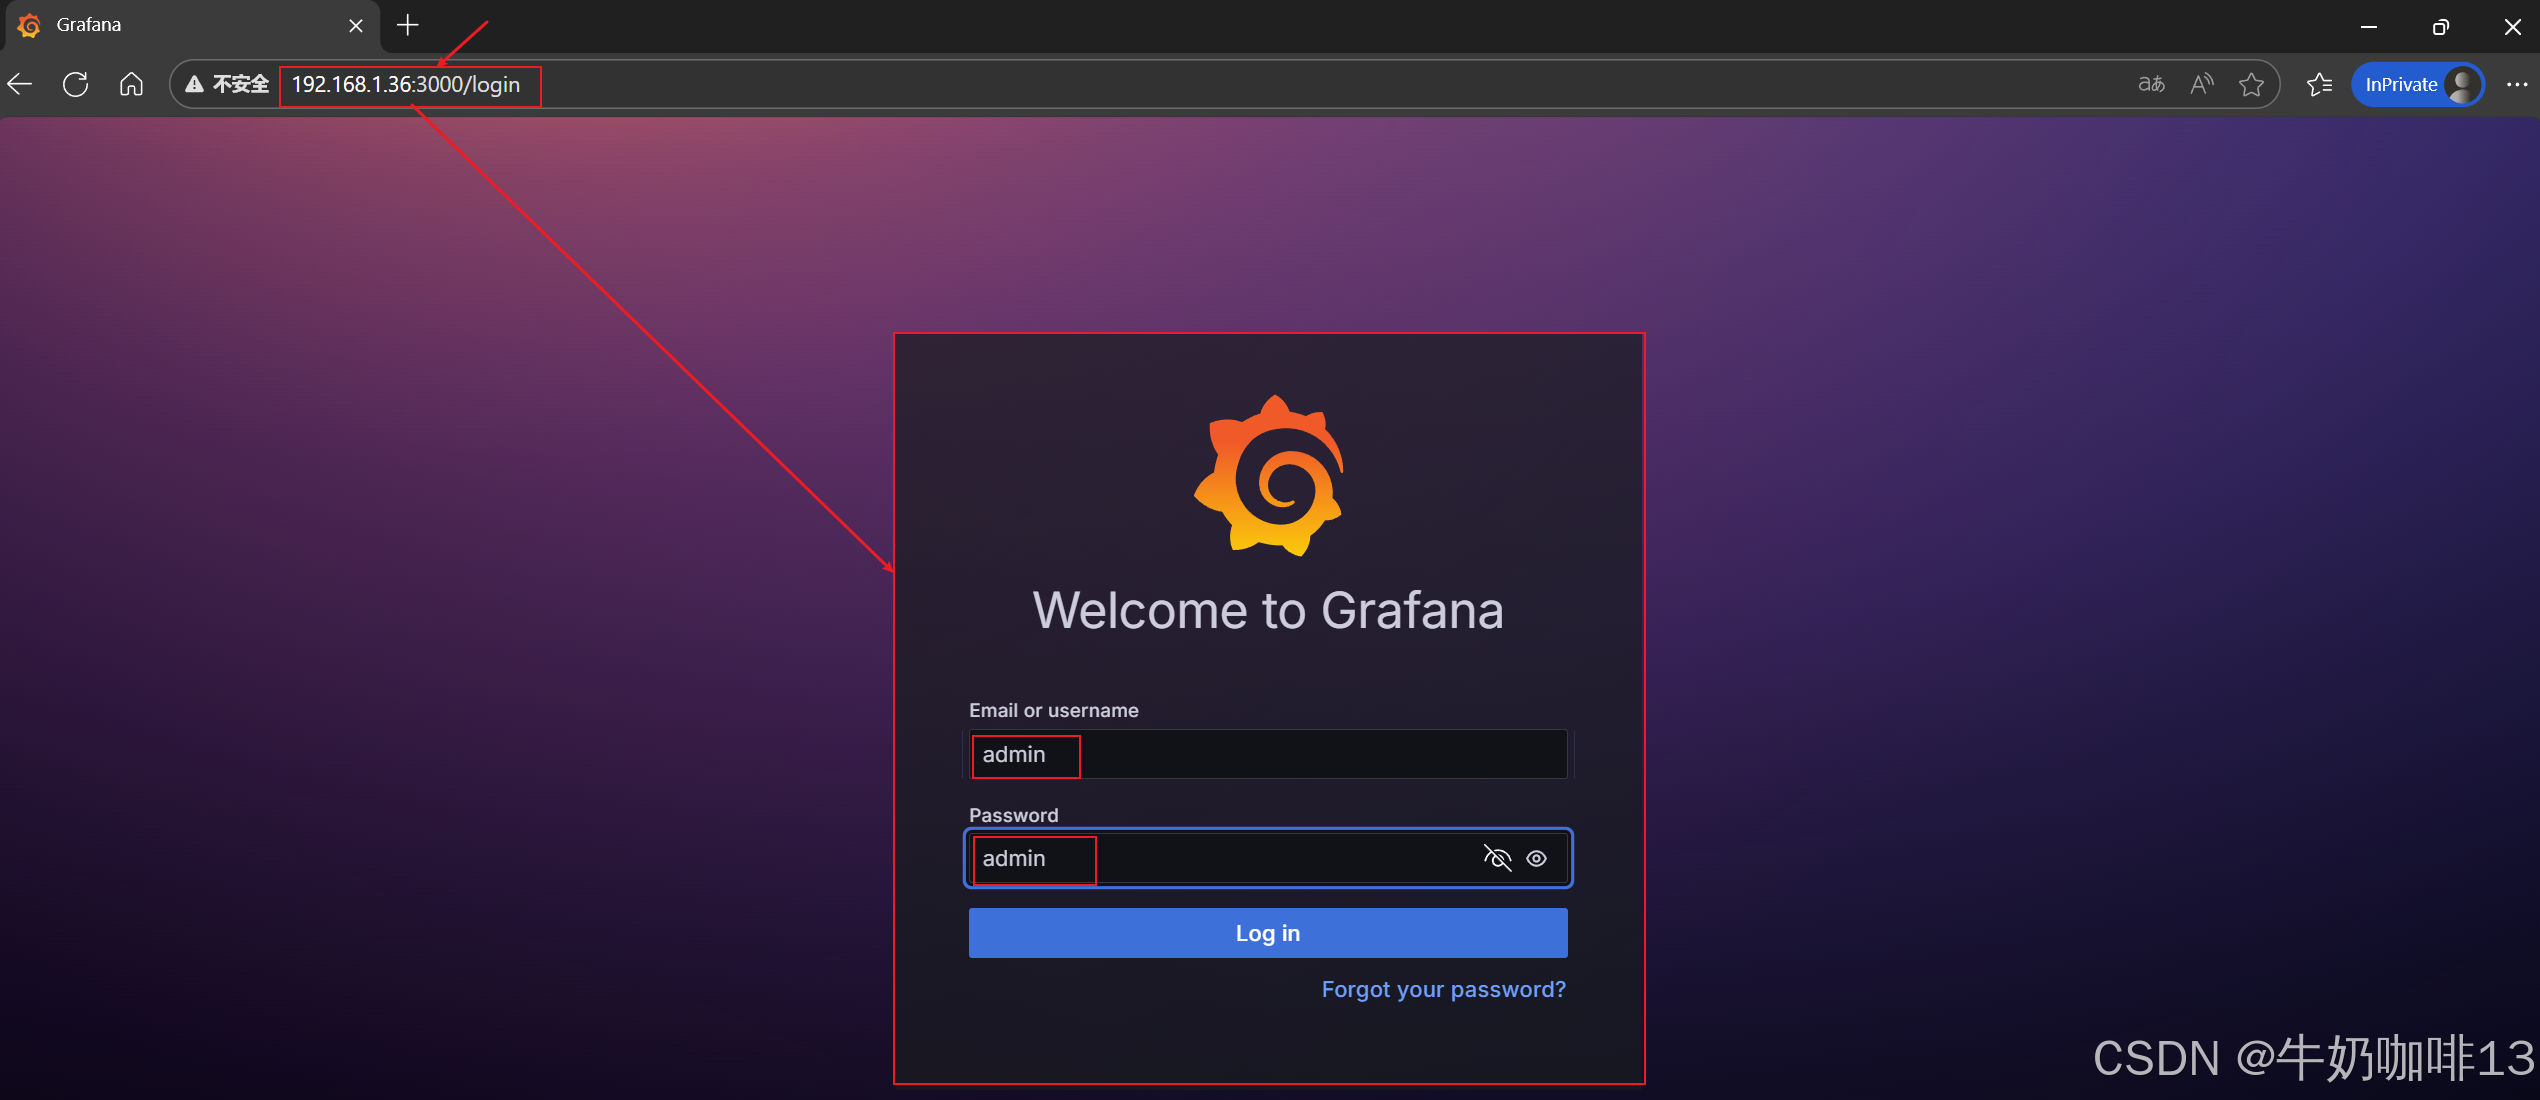Open the favorites list icon
Screen dimensions: 2540x1100
2319,85
